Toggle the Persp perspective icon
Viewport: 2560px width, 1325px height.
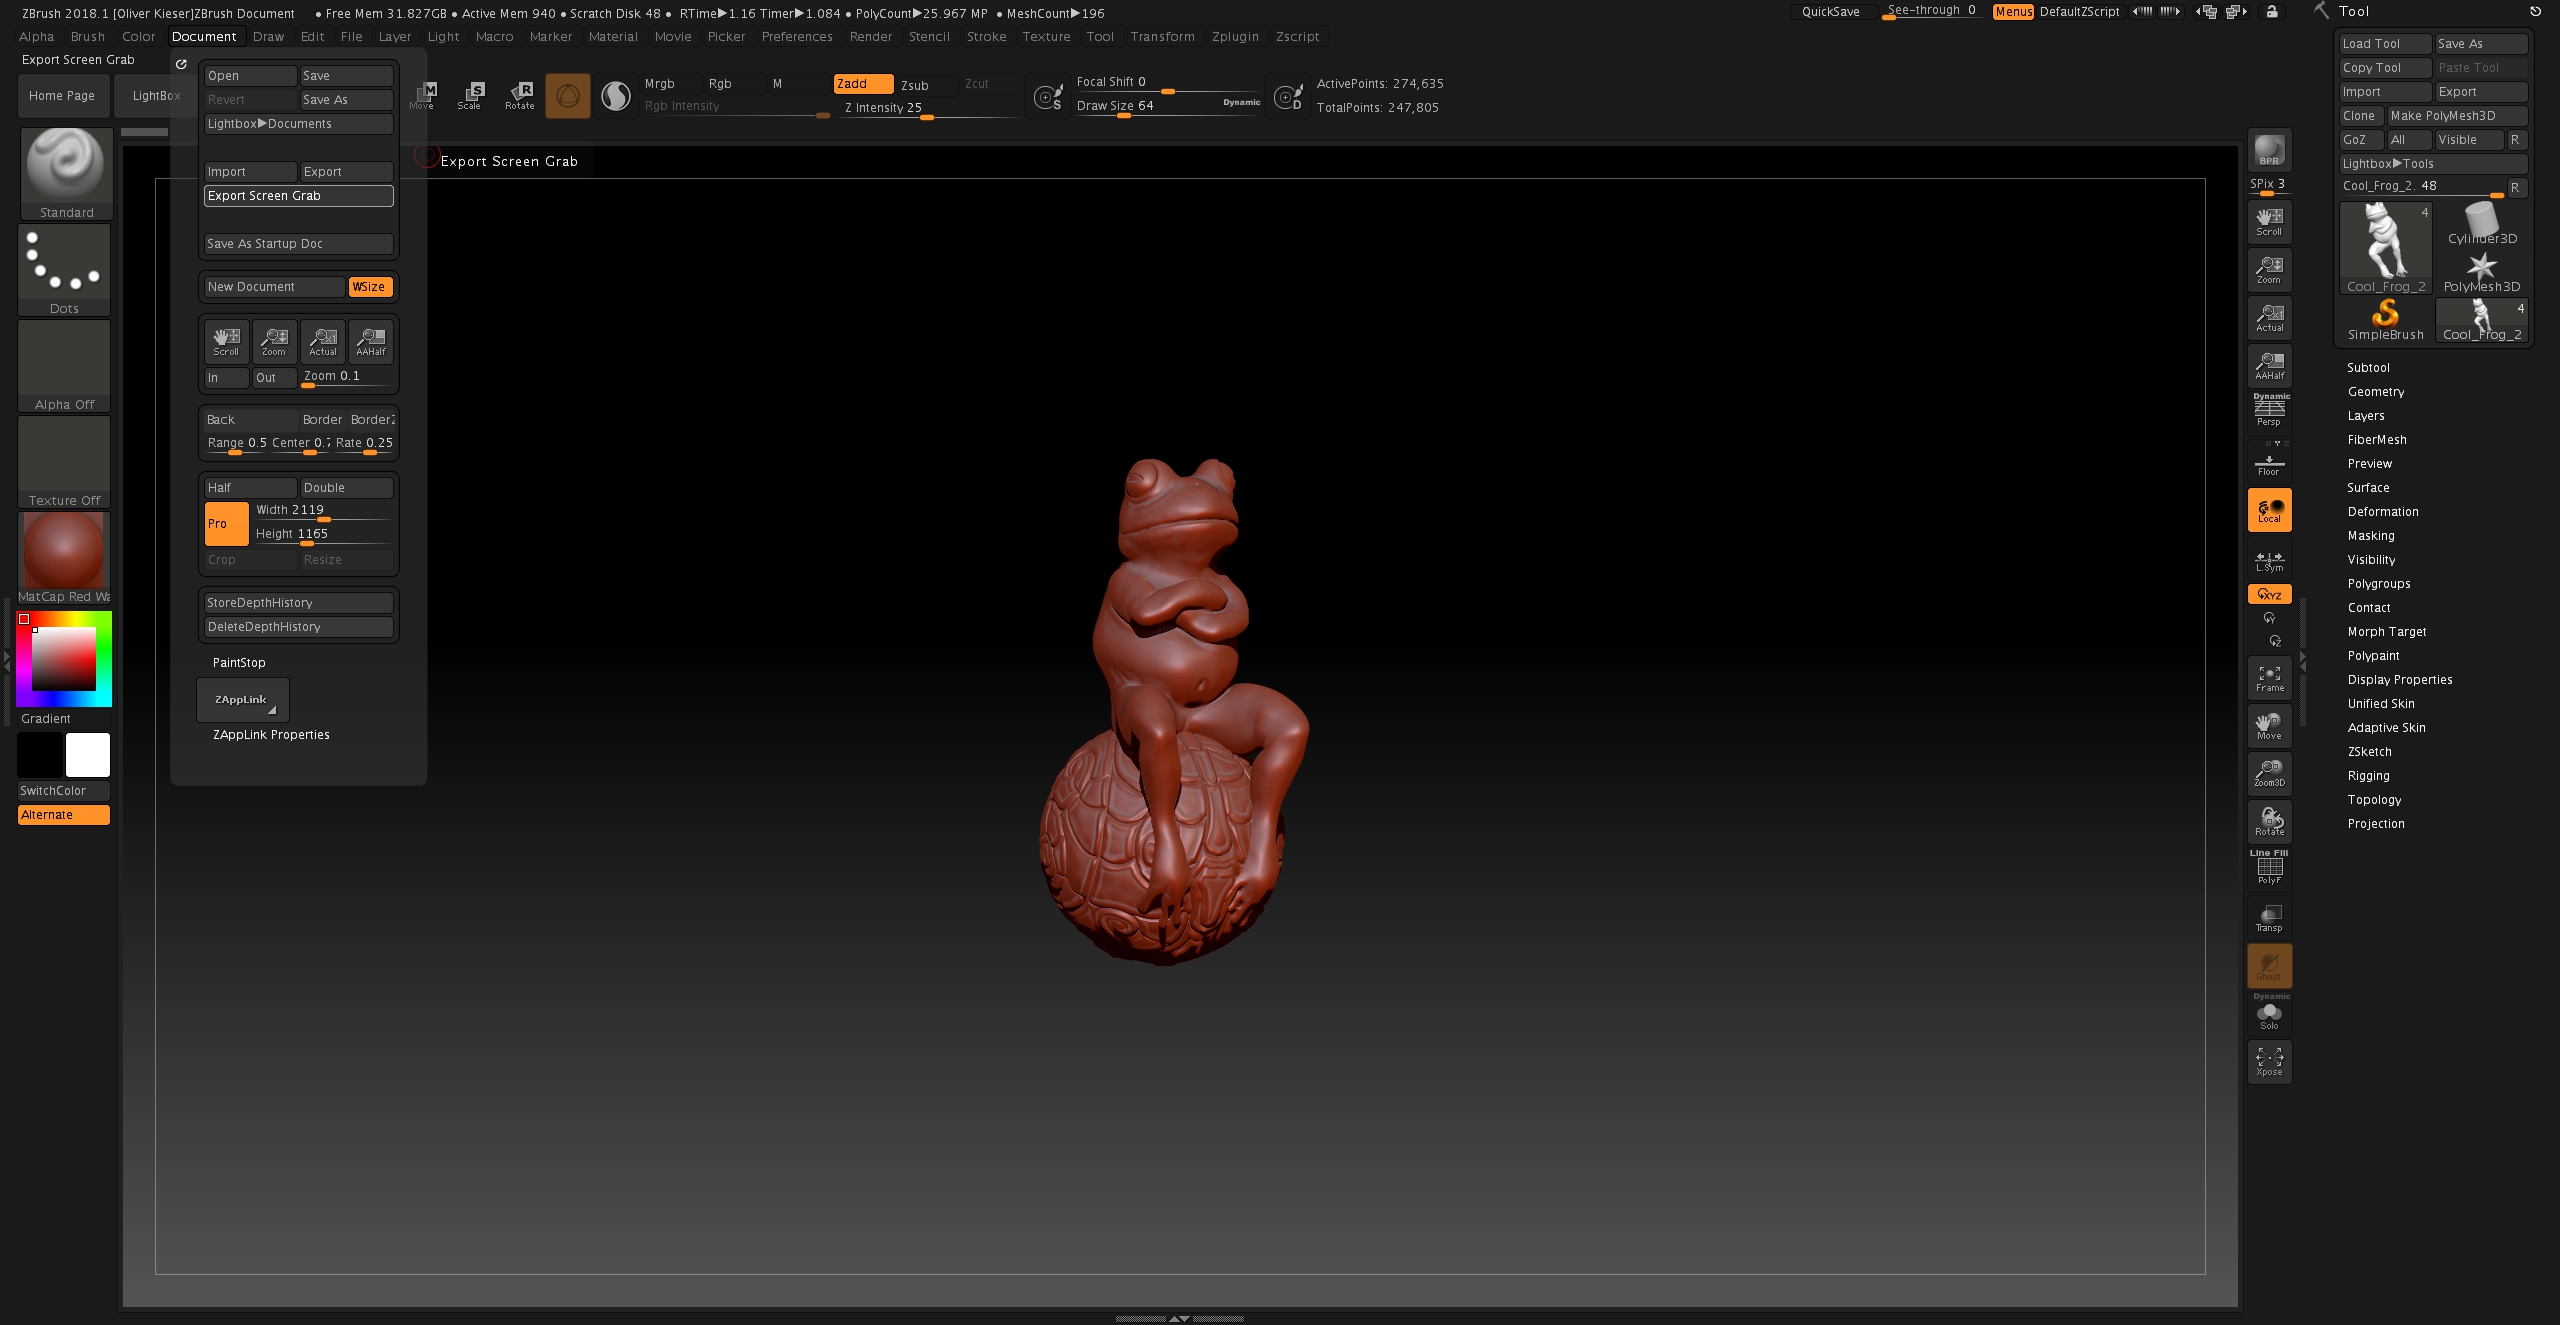[2269, 410]
